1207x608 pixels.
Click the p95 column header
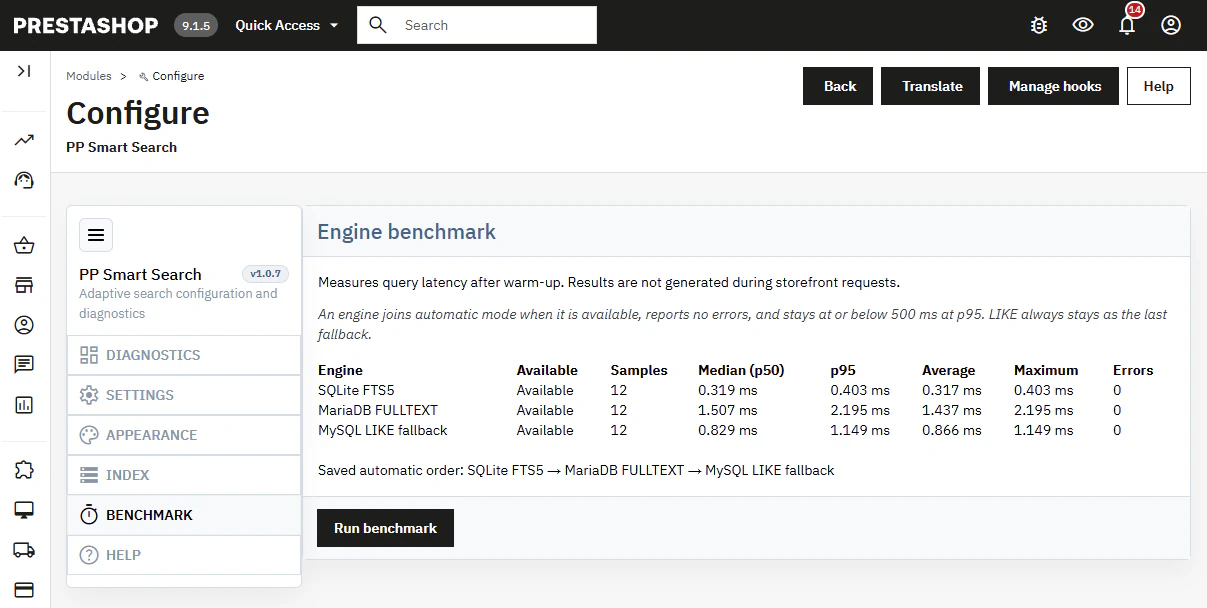(843, 370)
